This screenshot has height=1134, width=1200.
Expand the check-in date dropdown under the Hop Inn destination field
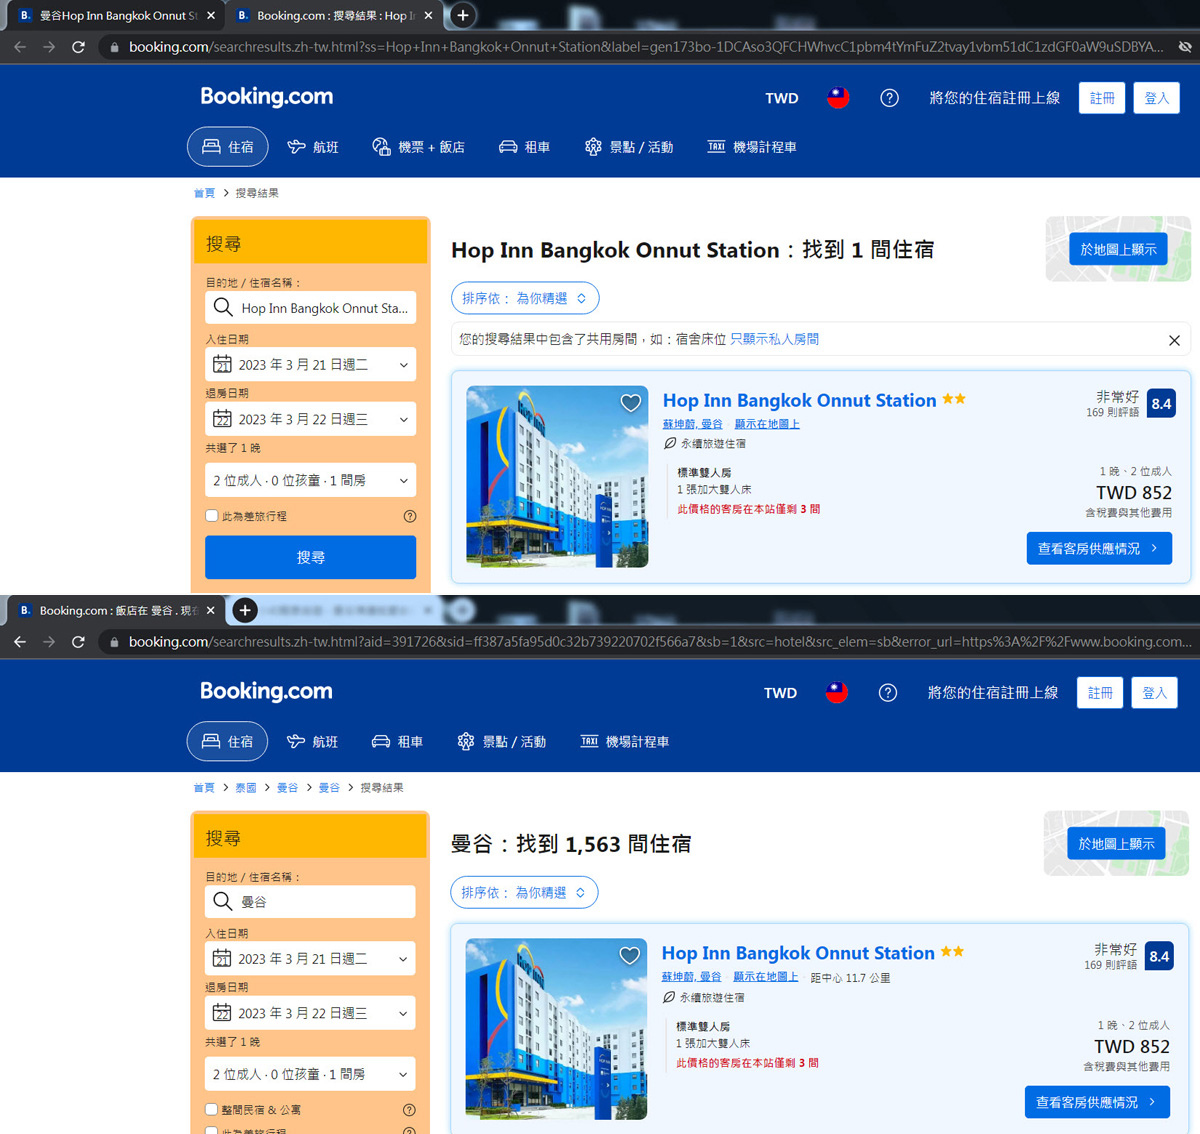(310, 365)
